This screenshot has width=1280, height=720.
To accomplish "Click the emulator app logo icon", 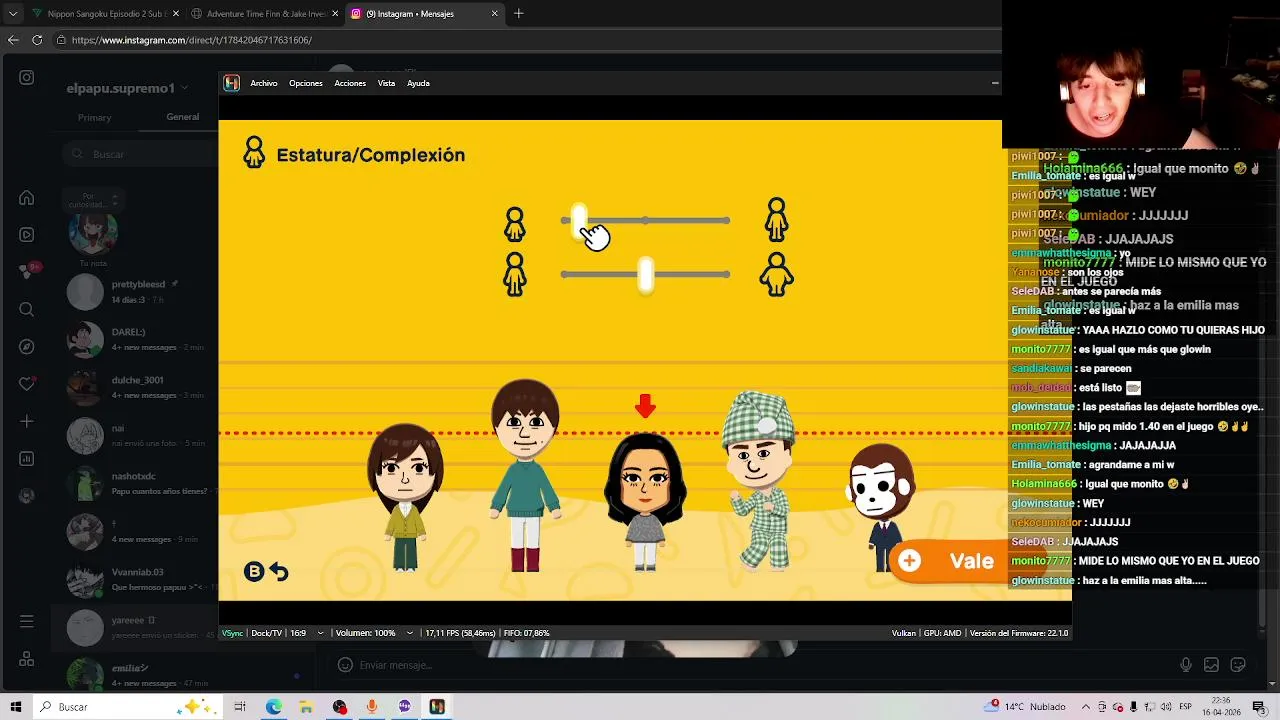I will 232,83.
